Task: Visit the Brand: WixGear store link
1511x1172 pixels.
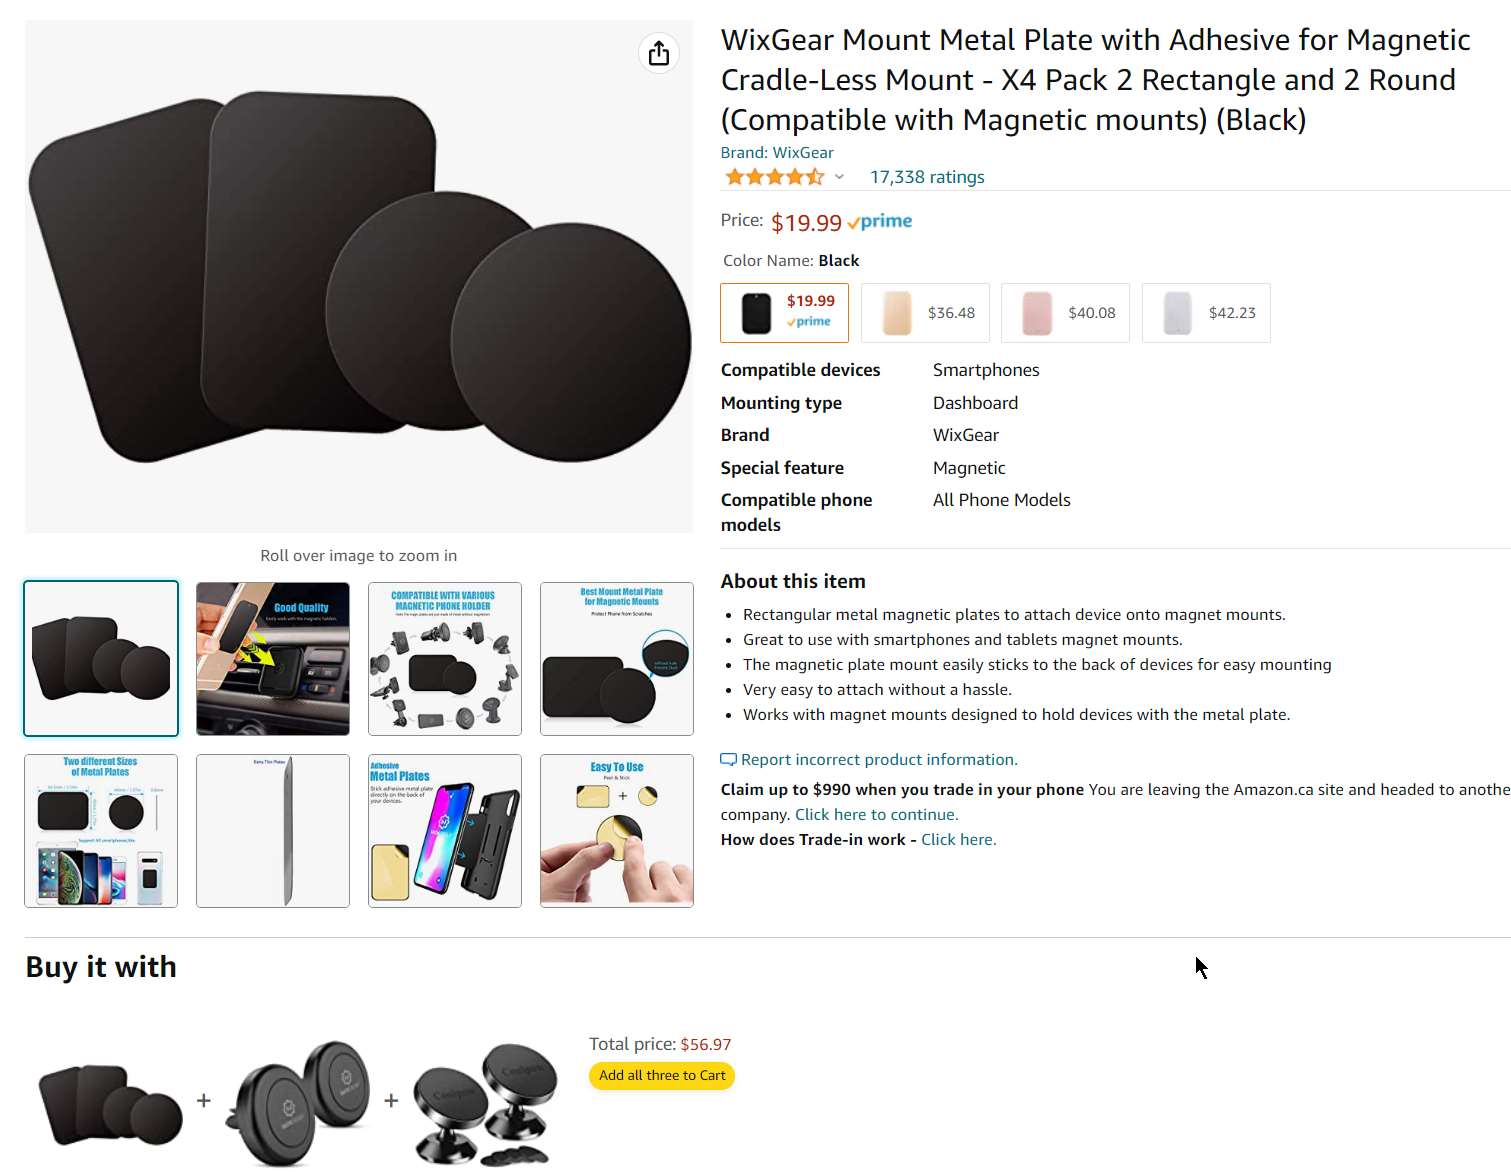Action: click(777, 152)
